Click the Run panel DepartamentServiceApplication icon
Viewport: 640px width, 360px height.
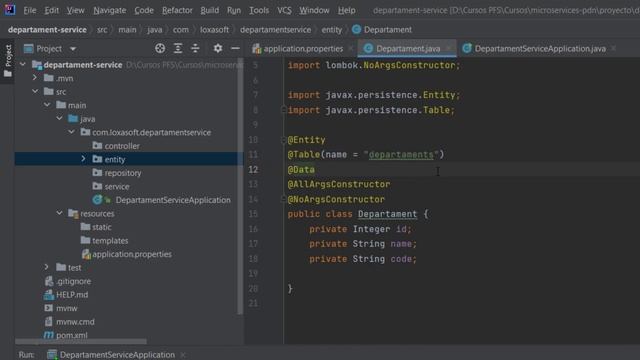pos(52,354)
